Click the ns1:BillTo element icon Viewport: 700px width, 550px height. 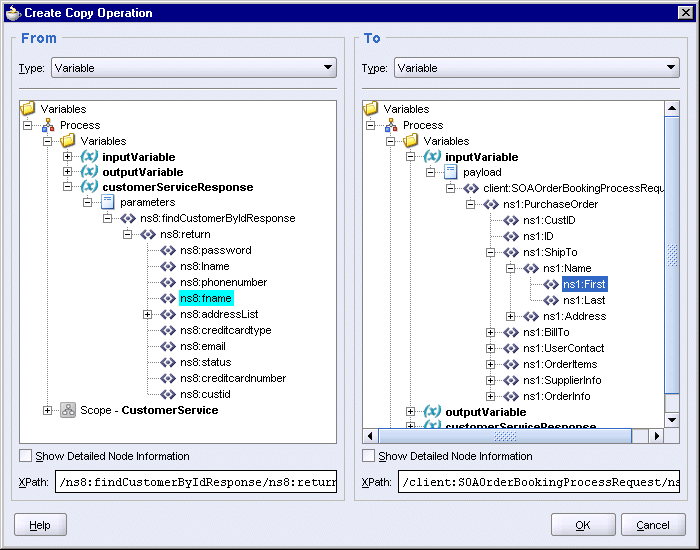[511, 333]
